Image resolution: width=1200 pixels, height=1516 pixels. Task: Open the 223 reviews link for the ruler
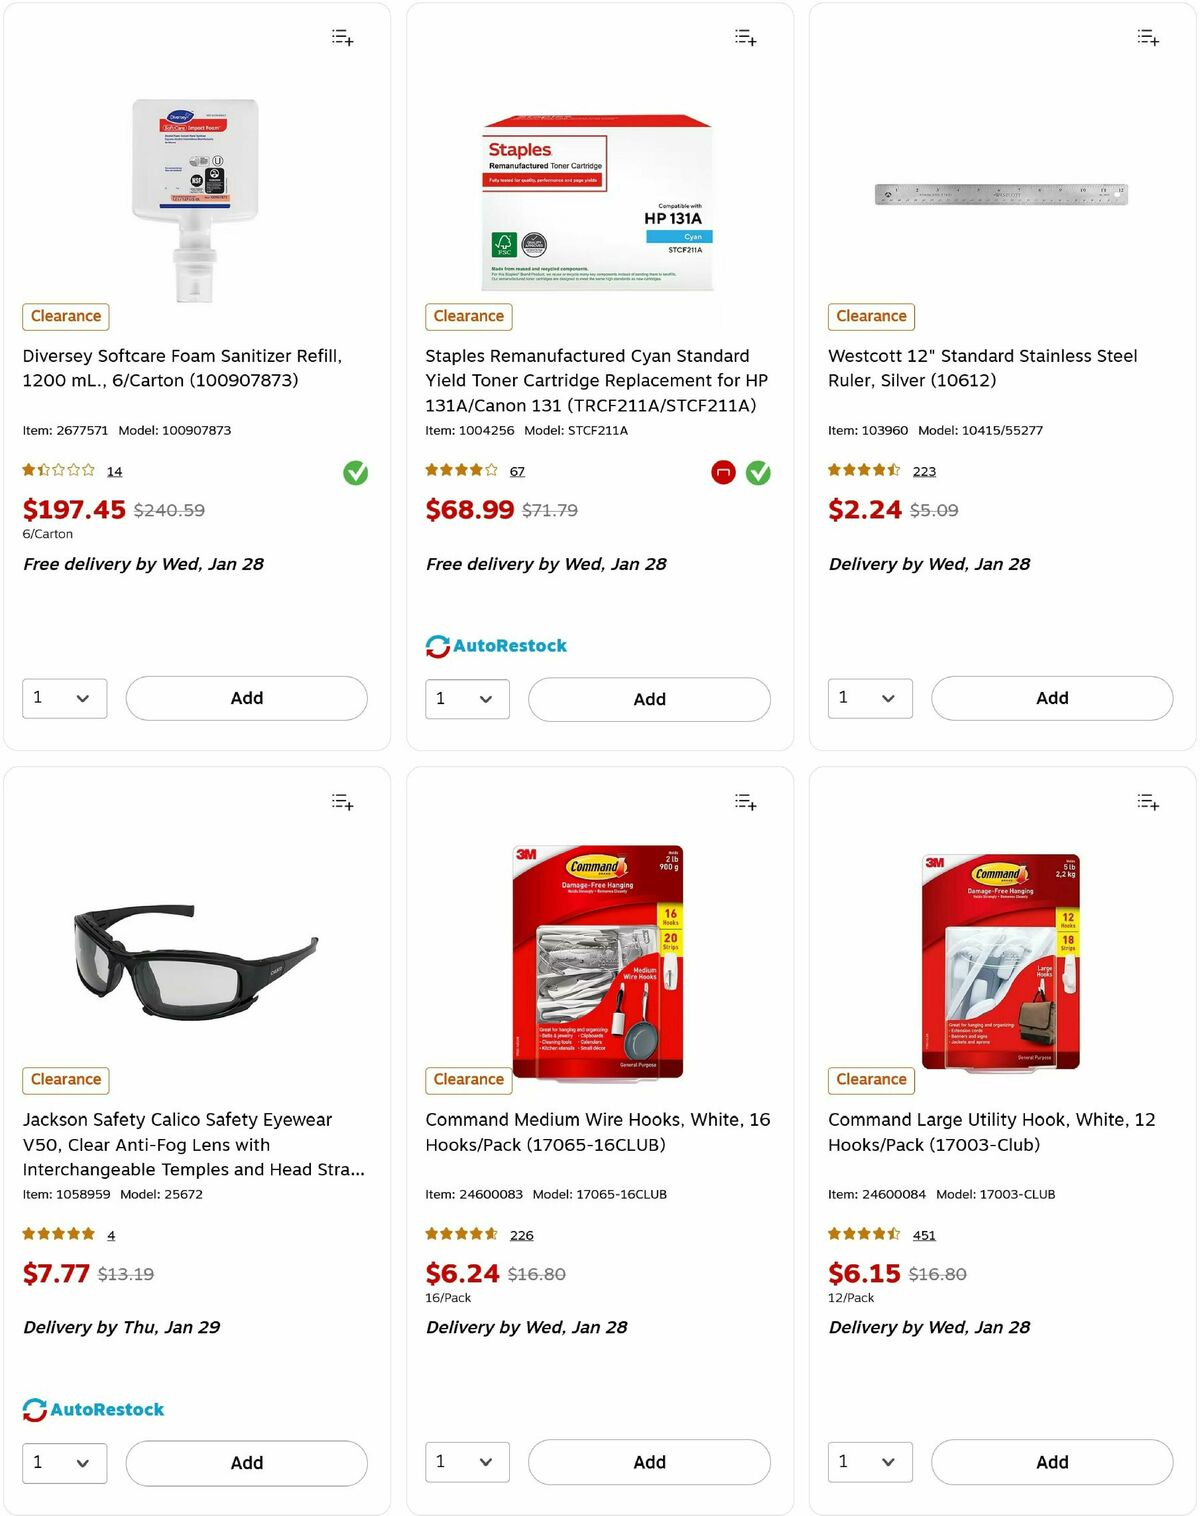tap(924, 471)
